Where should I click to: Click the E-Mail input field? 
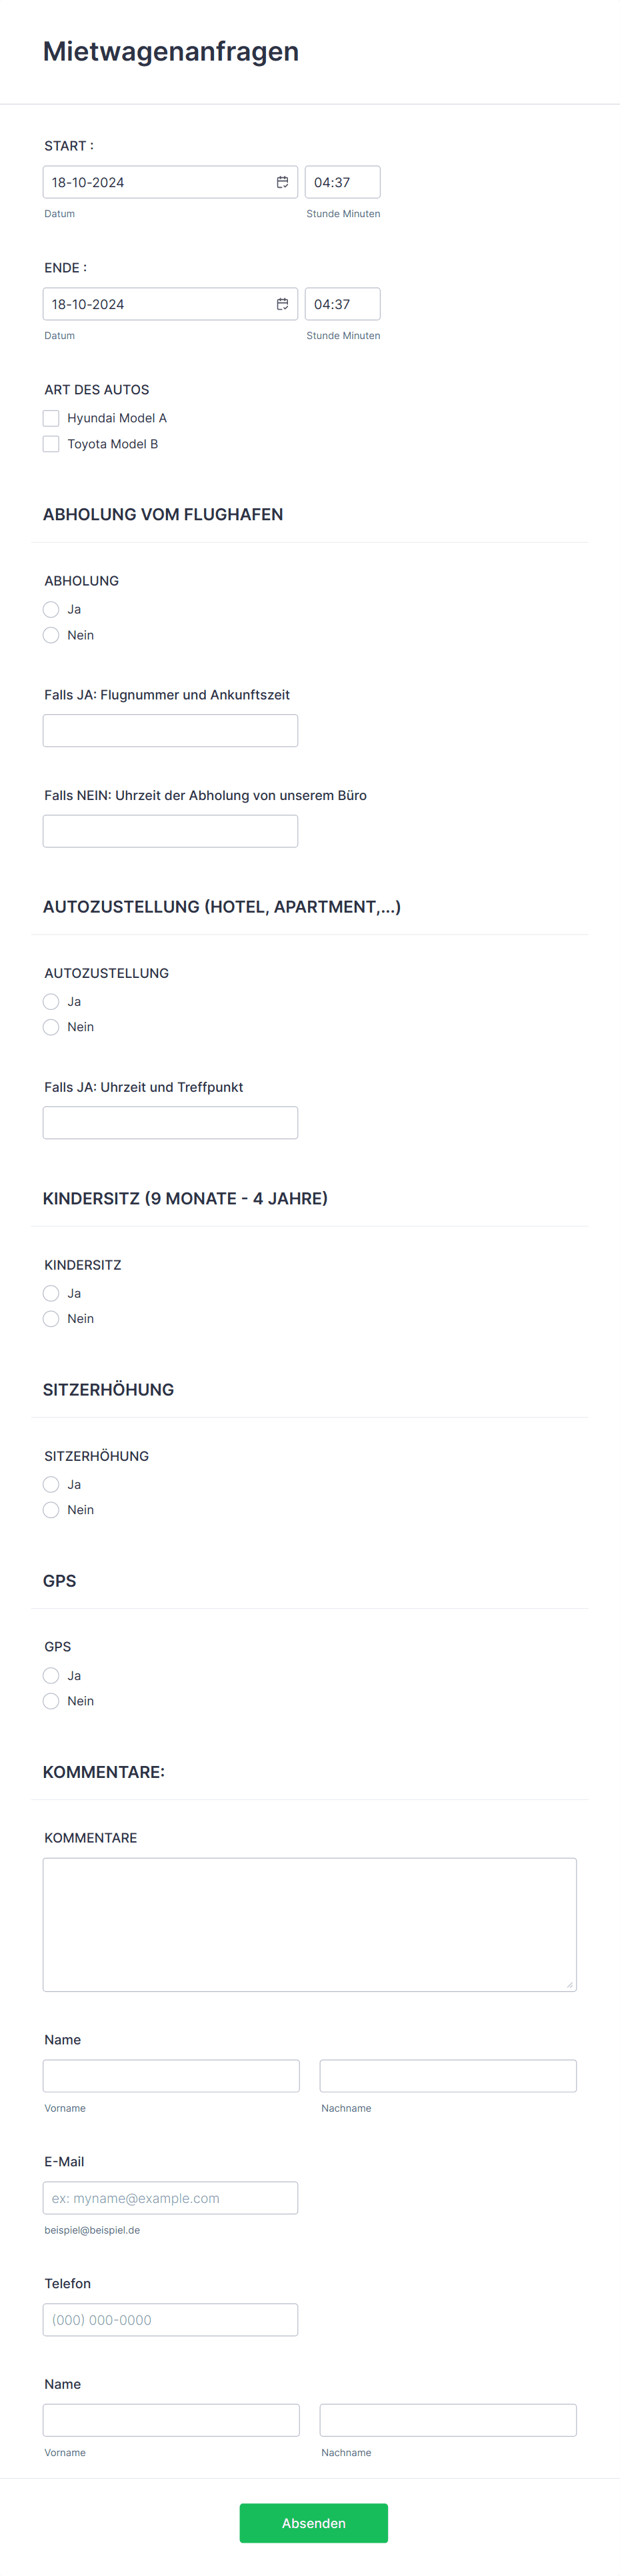[x=170, y=2197]
